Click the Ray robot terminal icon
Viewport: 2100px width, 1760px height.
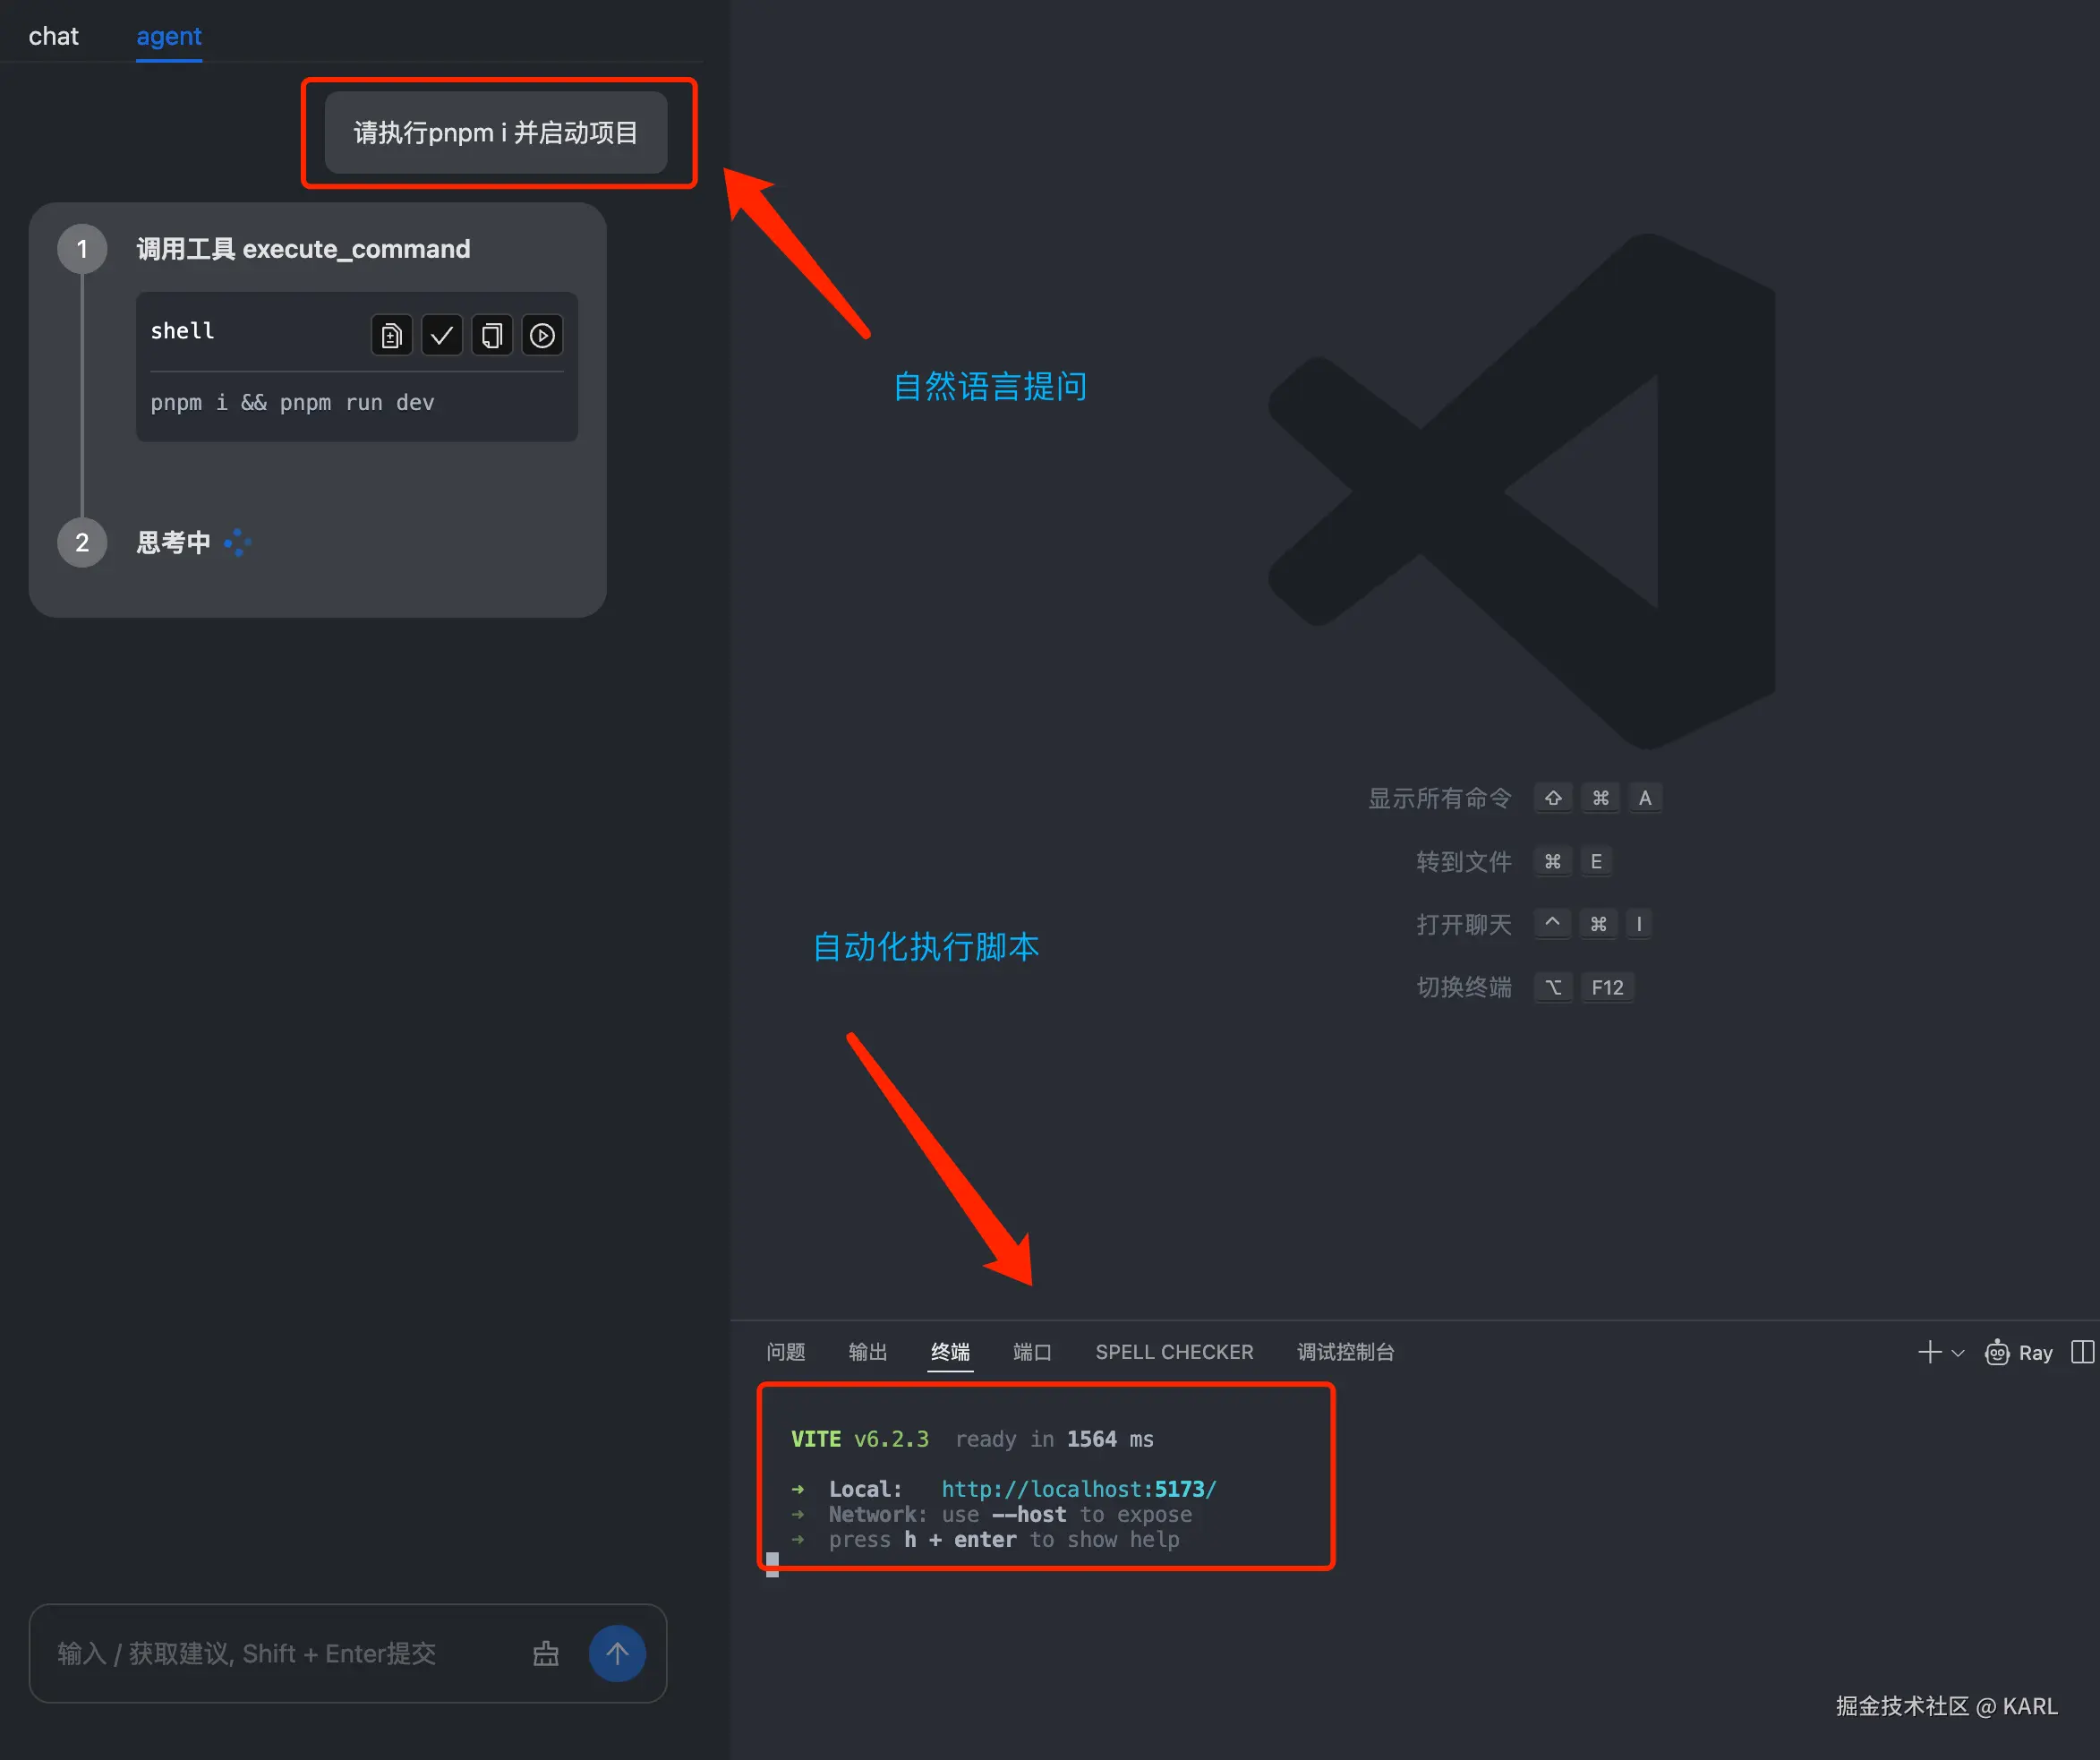[x=1997, y=1352]
